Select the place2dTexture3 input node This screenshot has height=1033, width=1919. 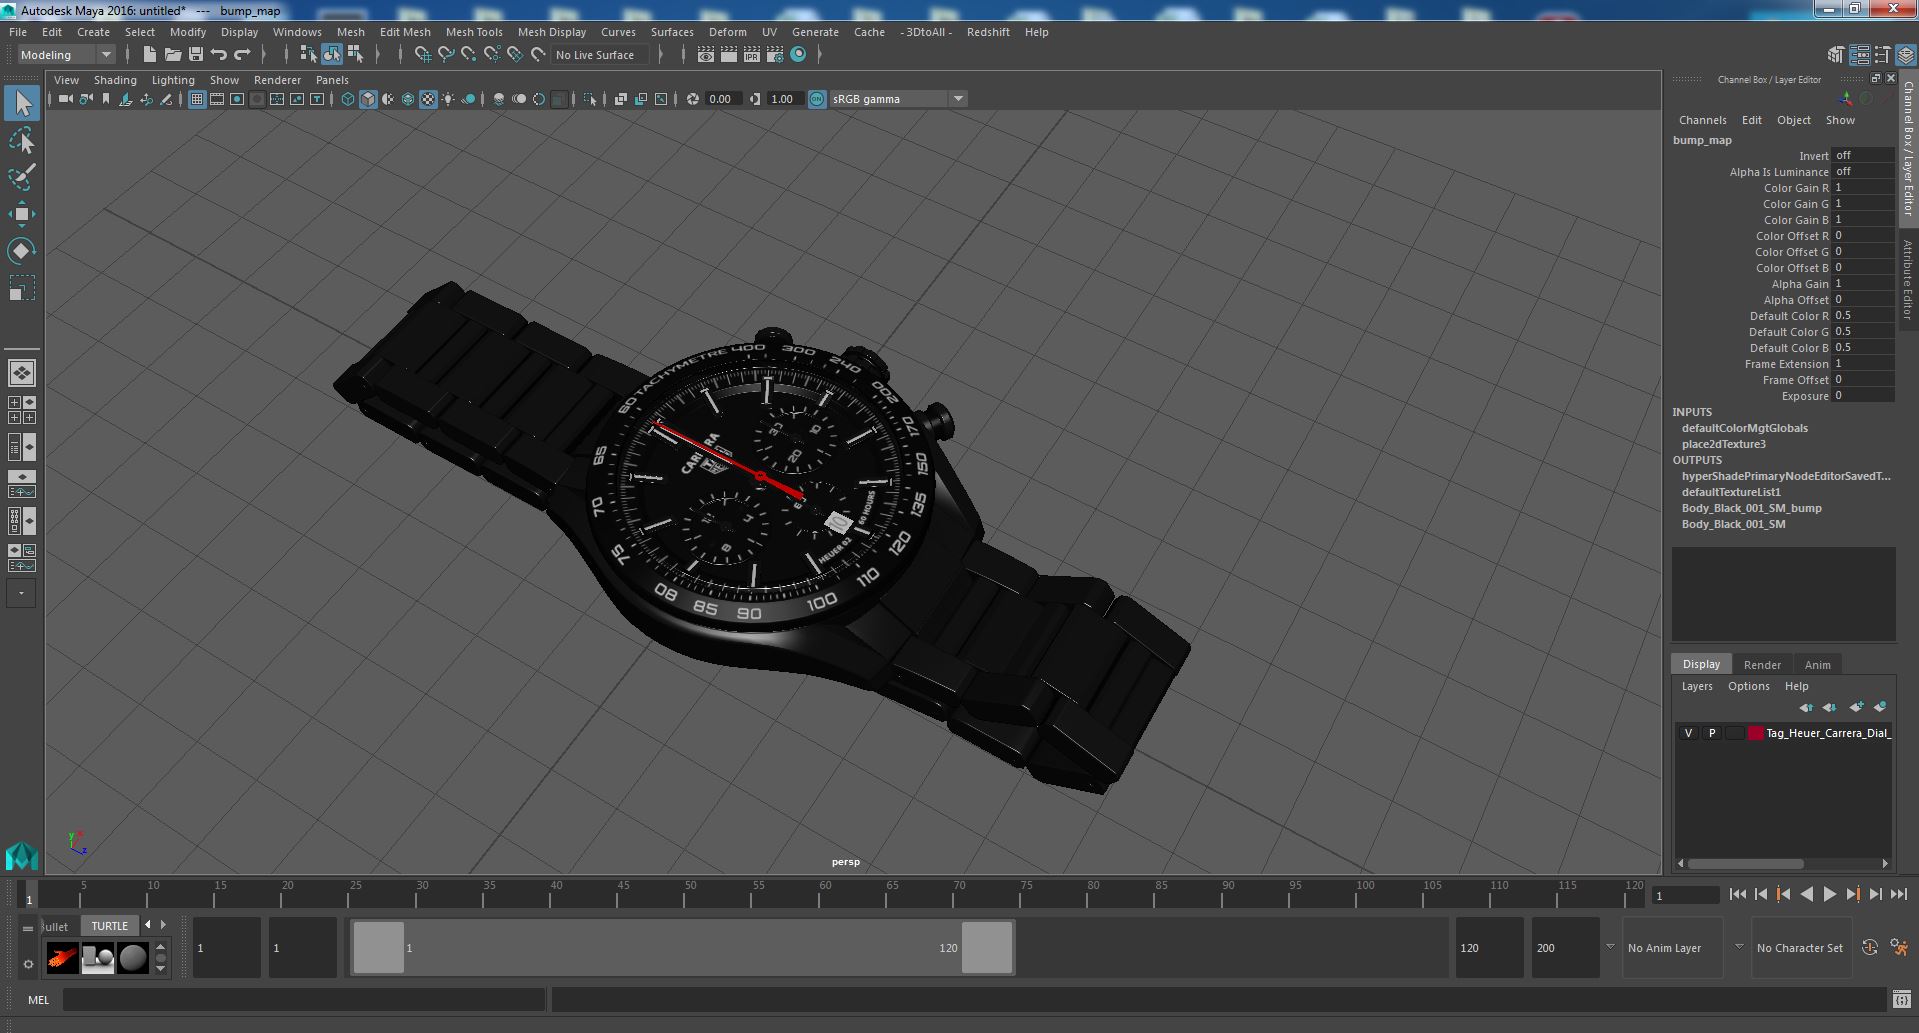tap(1723, 444)
